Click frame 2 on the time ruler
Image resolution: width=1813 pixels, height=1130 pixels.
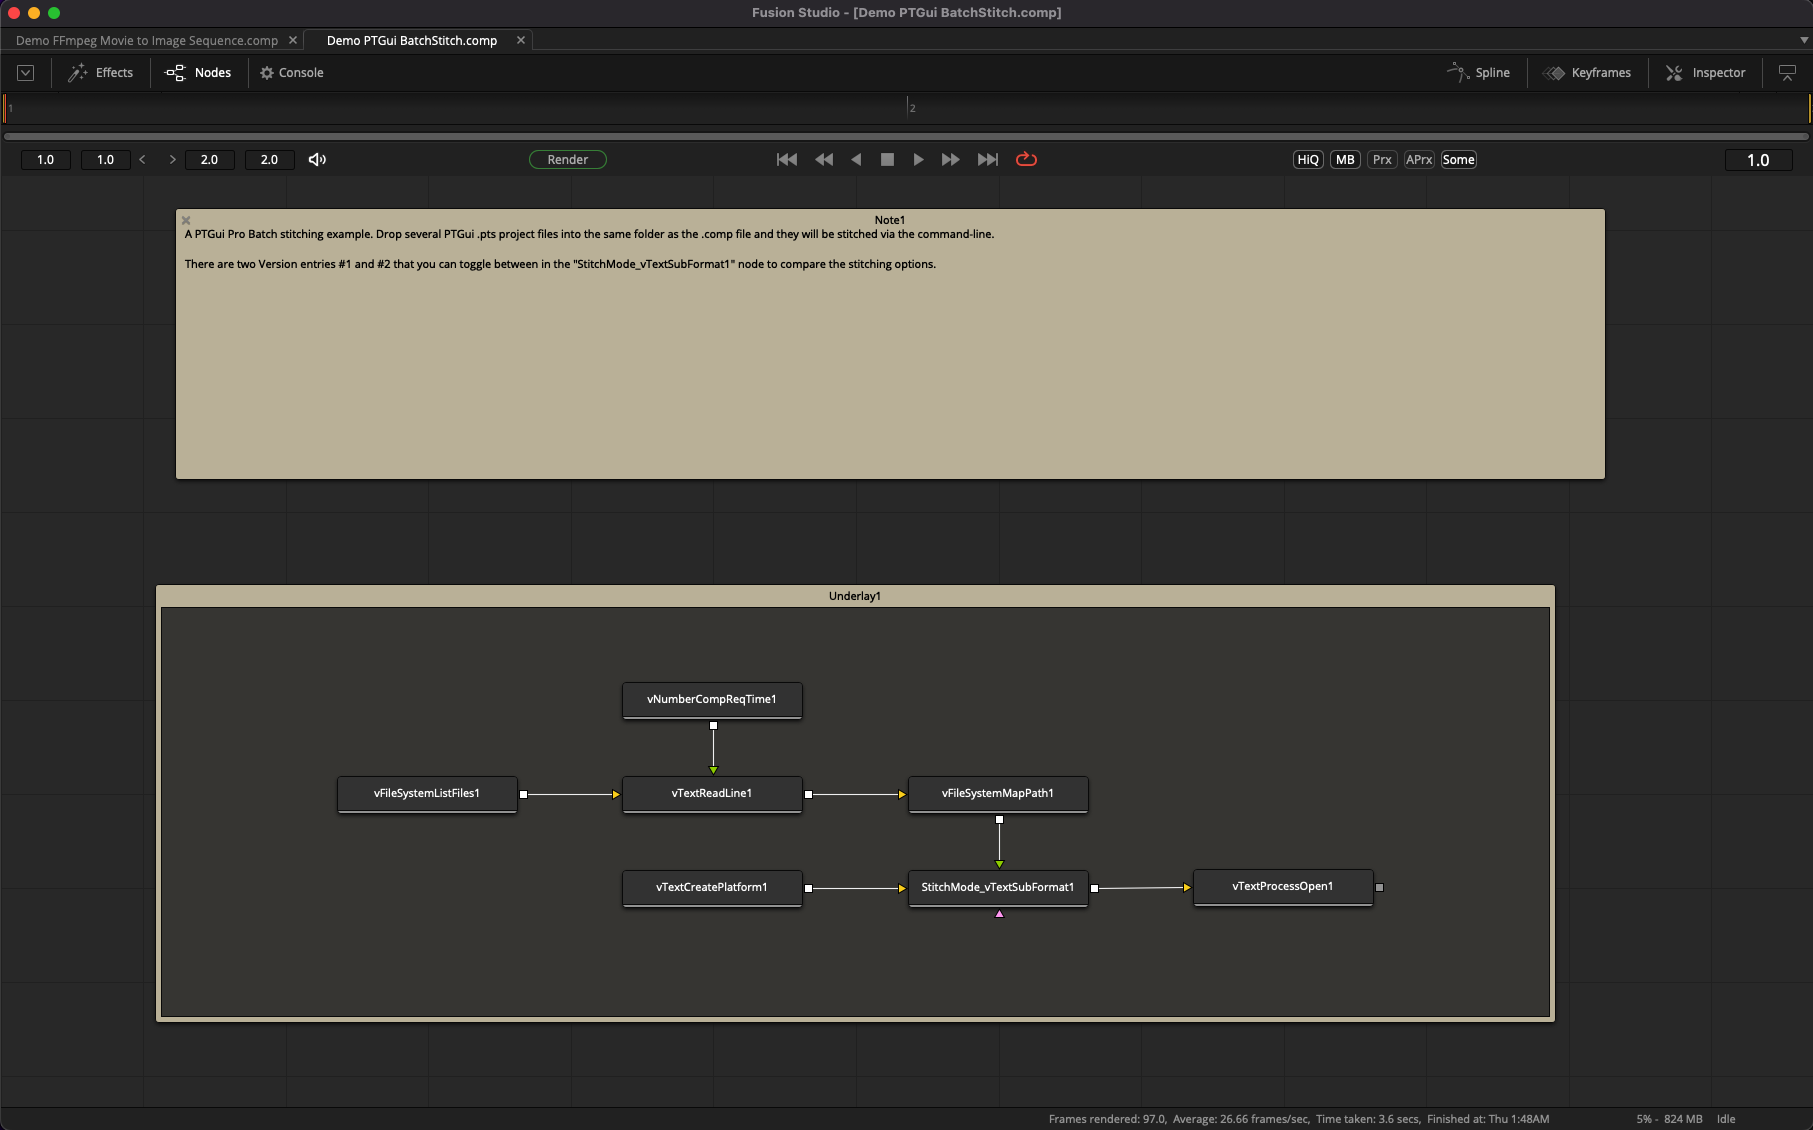(x=911, y=108)
